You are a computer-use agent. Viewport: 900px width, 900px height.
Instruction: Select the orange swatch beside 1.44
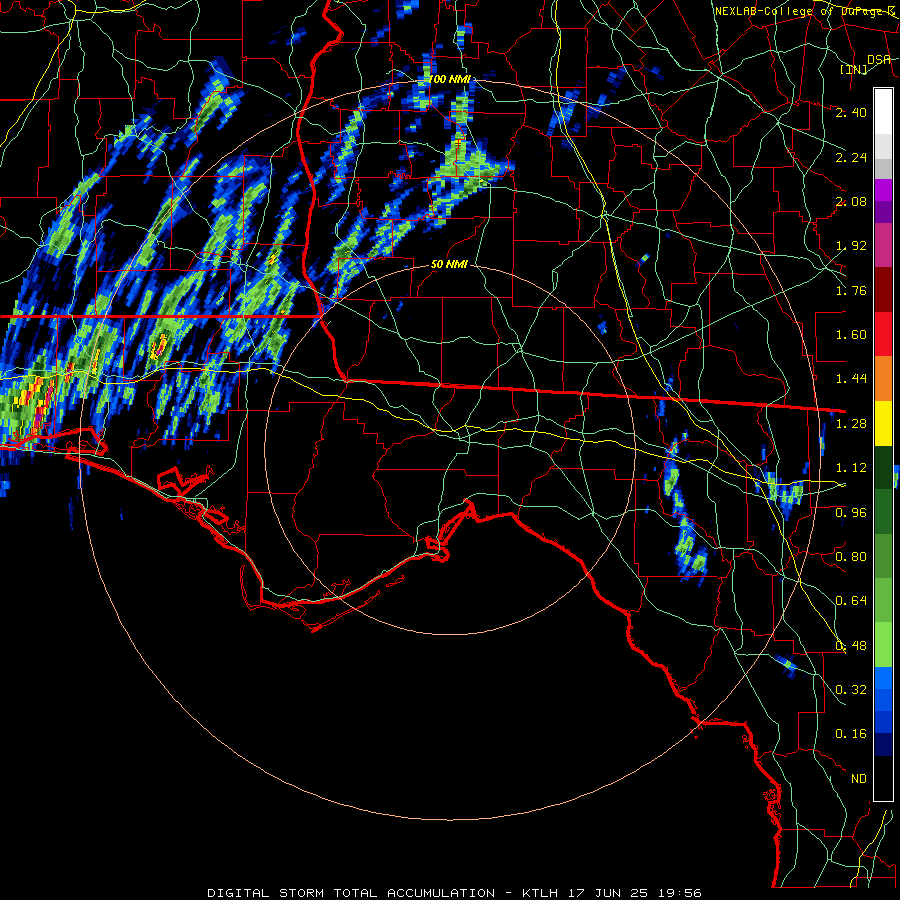883,379
